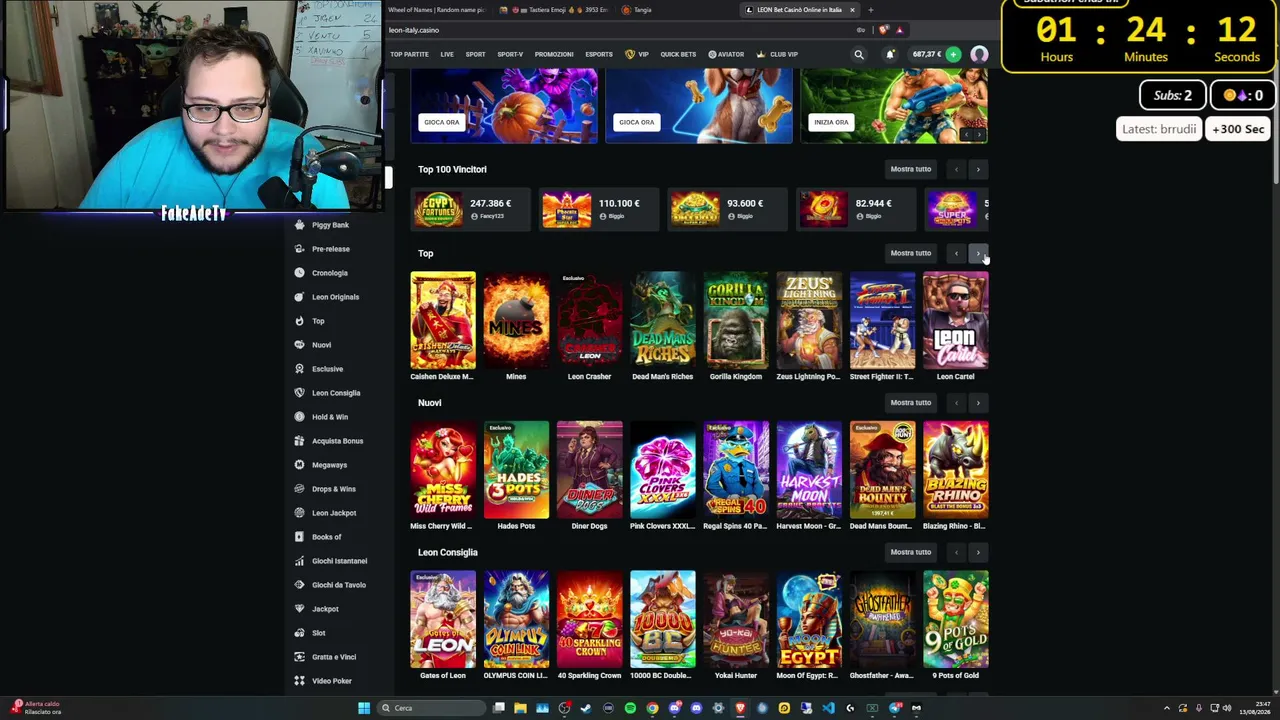The height and width of the screenshot is (720, 1280).
Task: Click the Windows taskbar Cerca search box
Action: (x=430, y=708)
